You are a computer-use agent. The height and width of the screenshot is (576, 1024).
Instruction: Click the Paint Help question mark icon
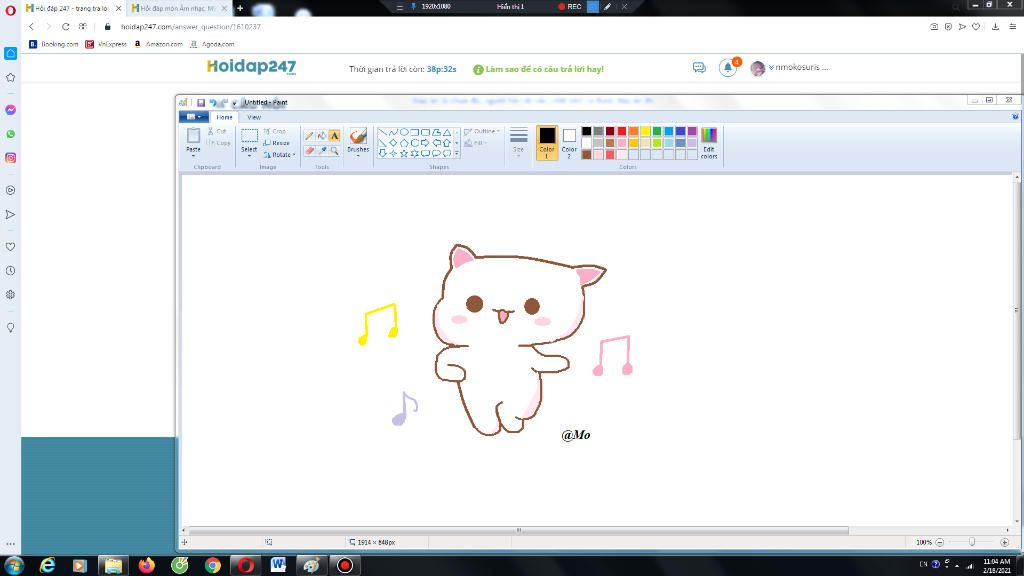click(x=1015, y=117)
